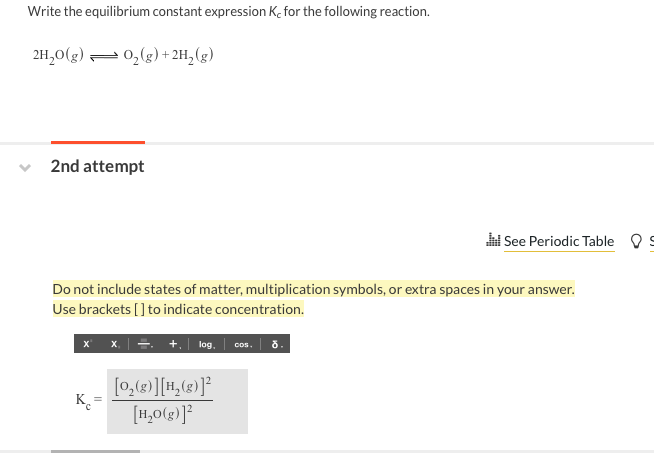Image resolution: width=654 pixels, height=453 pixels.
Task: Open the Greek delta symbols menu
Action: (x=277, y=344)
